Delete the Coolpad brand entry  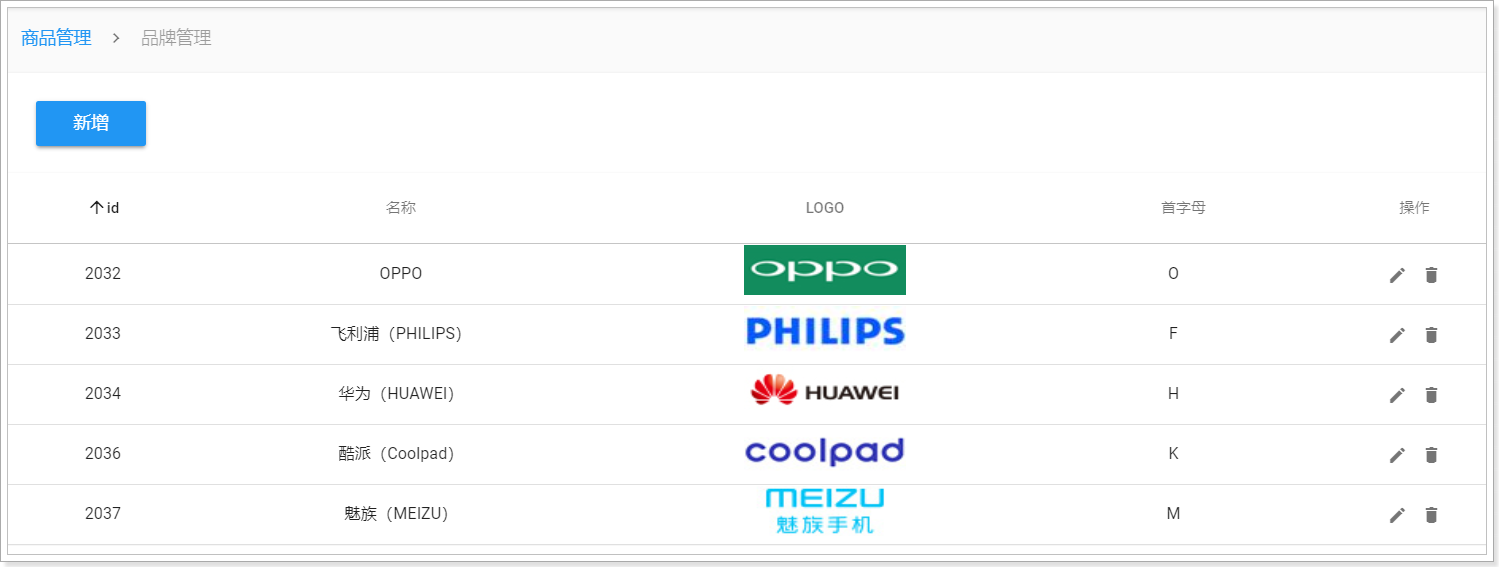(1431, 455)
